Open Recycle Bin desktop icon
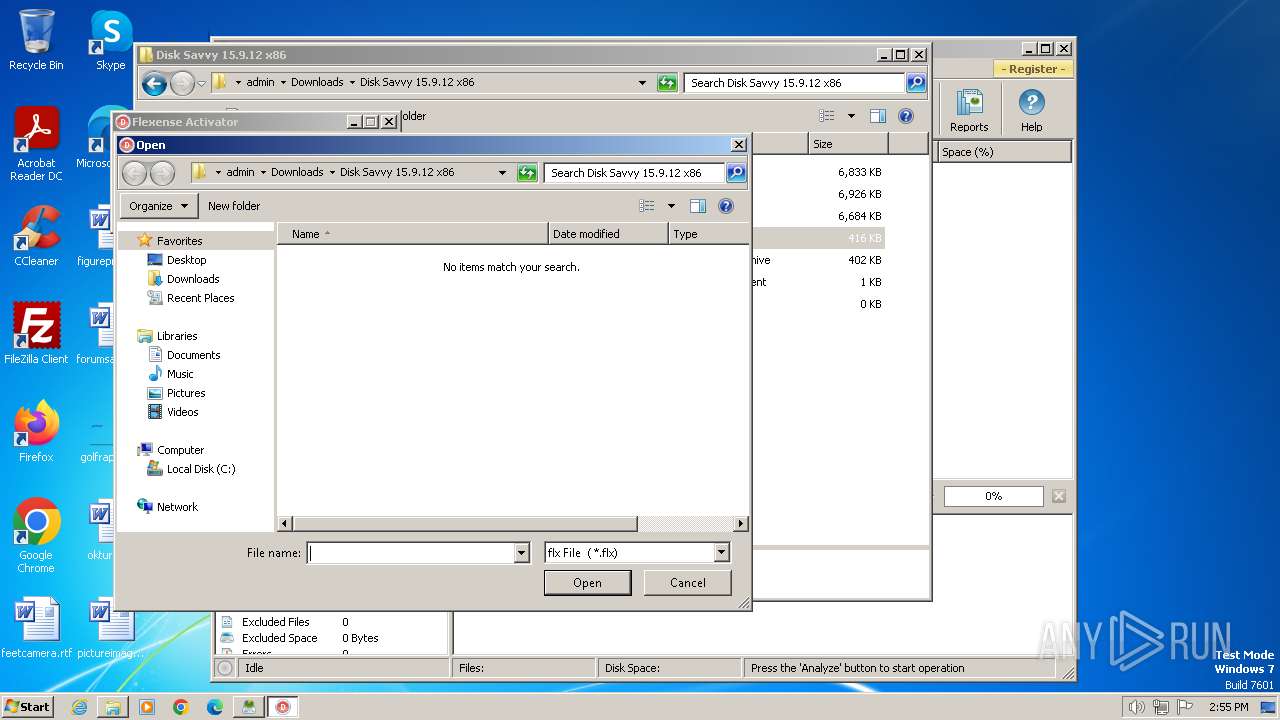The height and width of the screenshot is (720, 1280). coord(36,40)
